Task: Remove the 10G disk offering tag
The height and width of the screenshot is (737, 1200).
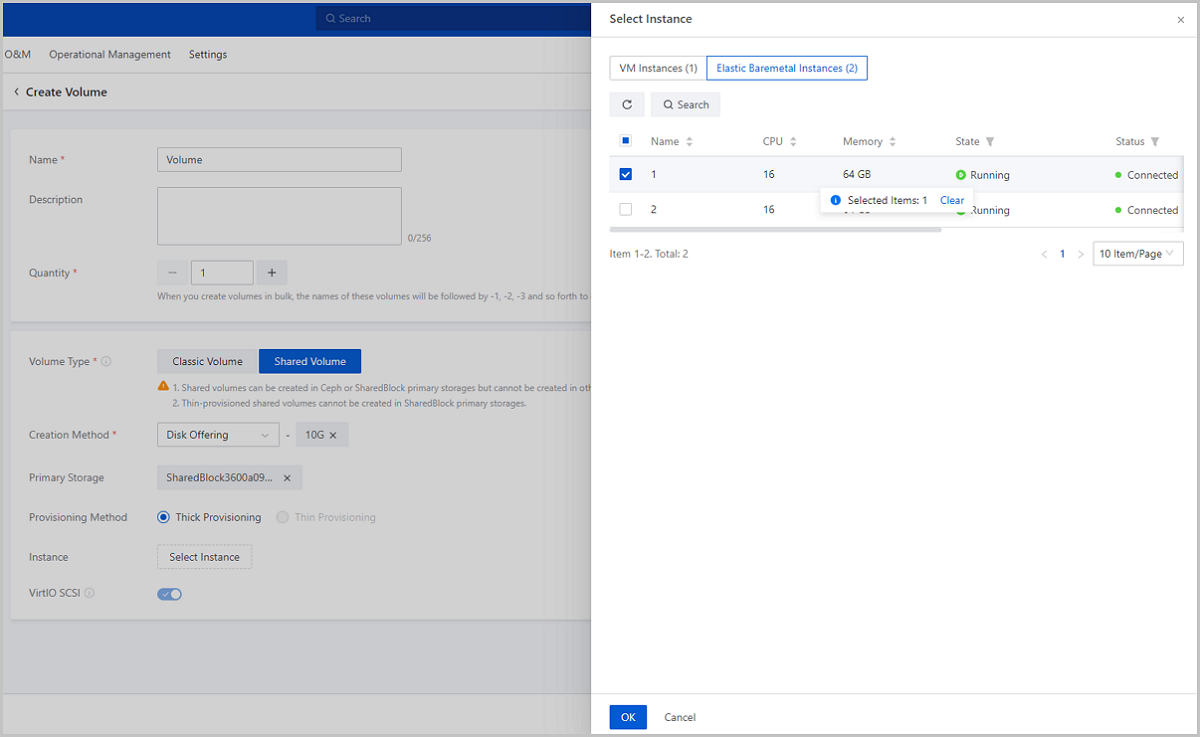Action: tap(333, 436)
